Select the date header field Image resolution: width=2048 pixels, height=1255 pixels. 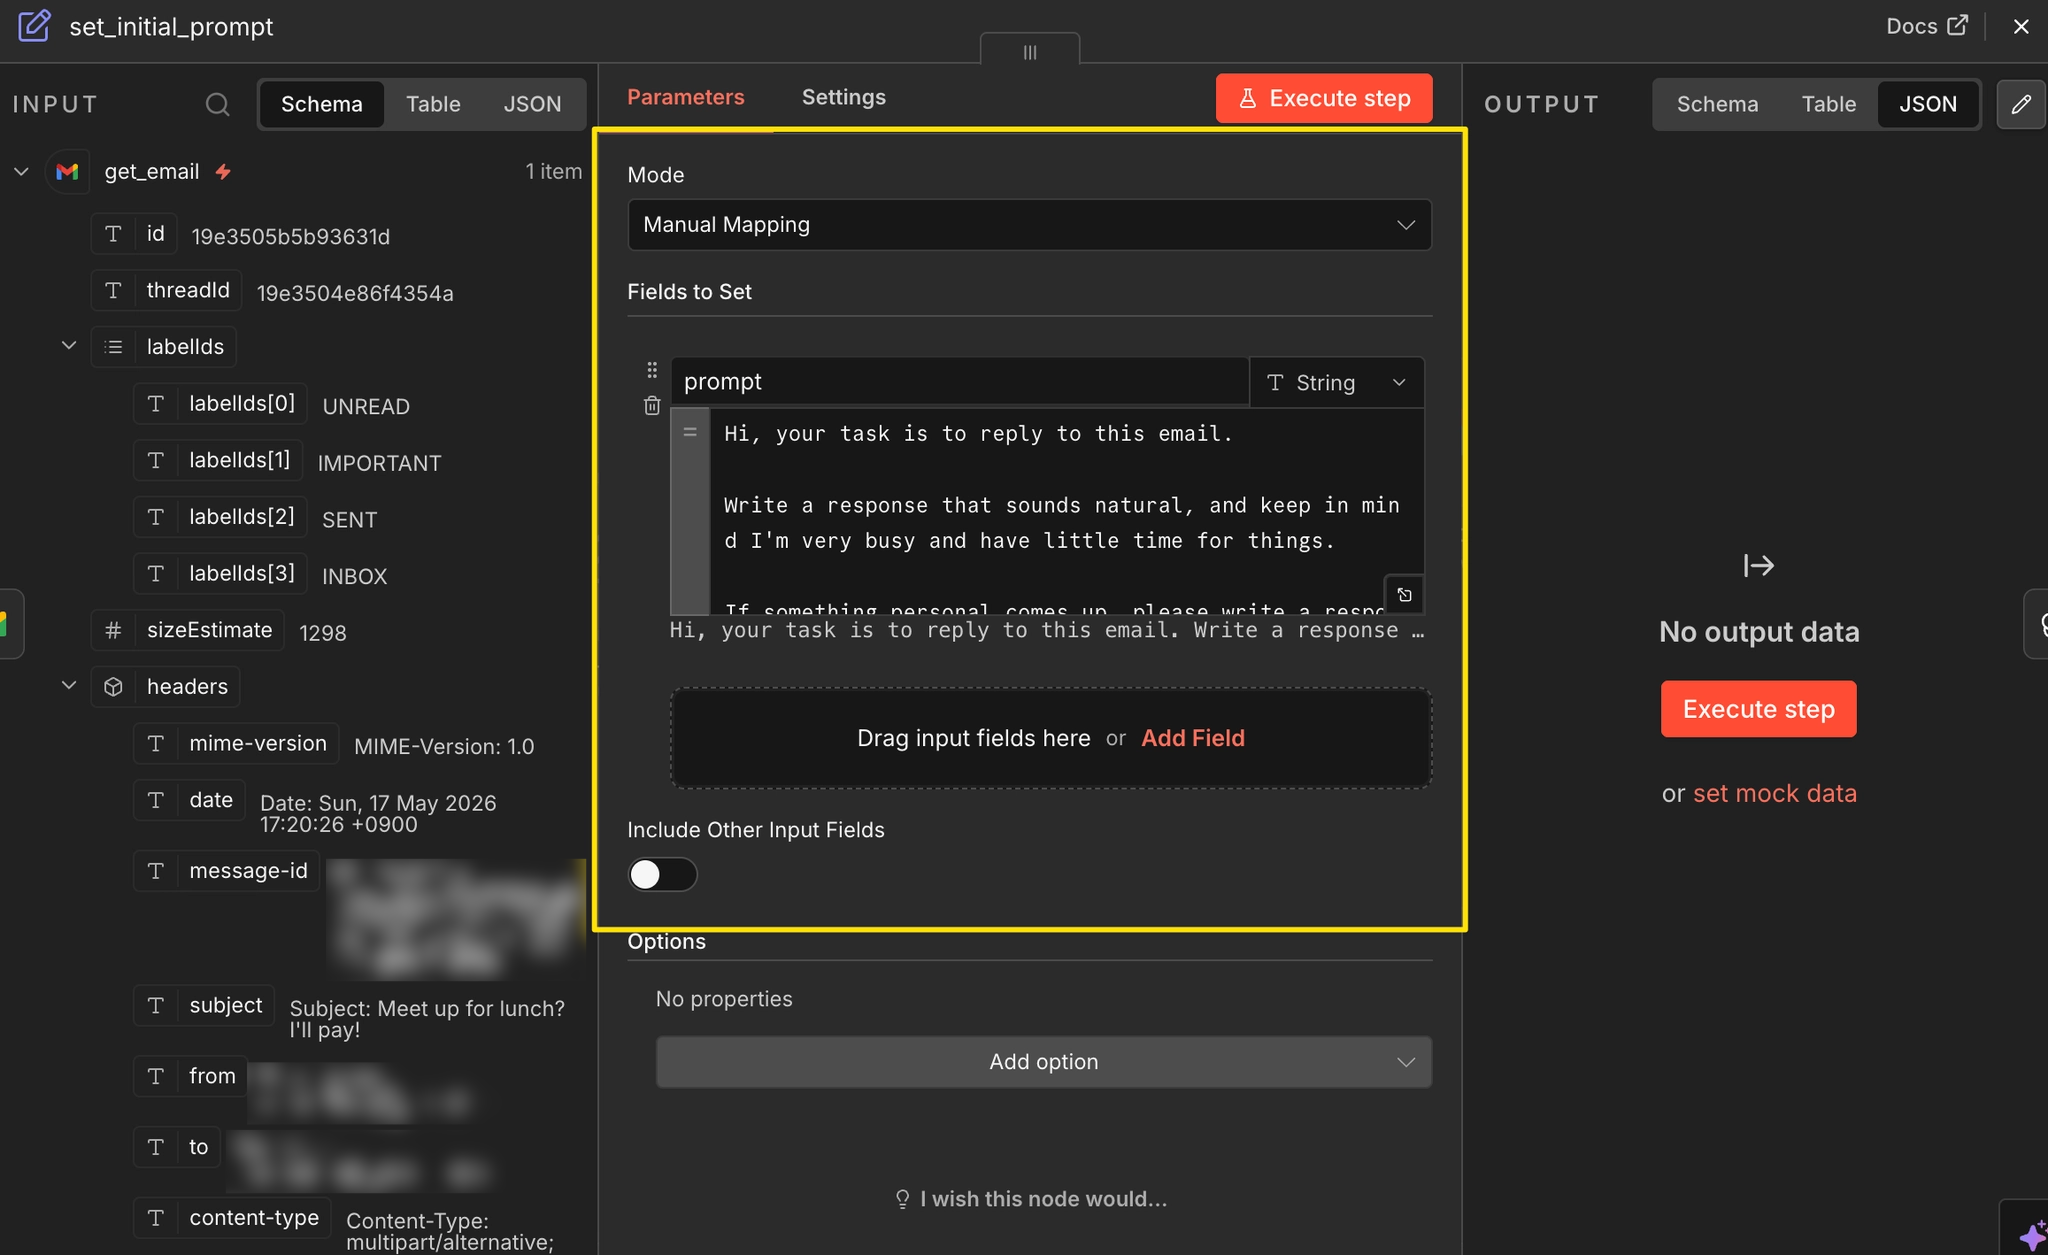click(189, 800)
